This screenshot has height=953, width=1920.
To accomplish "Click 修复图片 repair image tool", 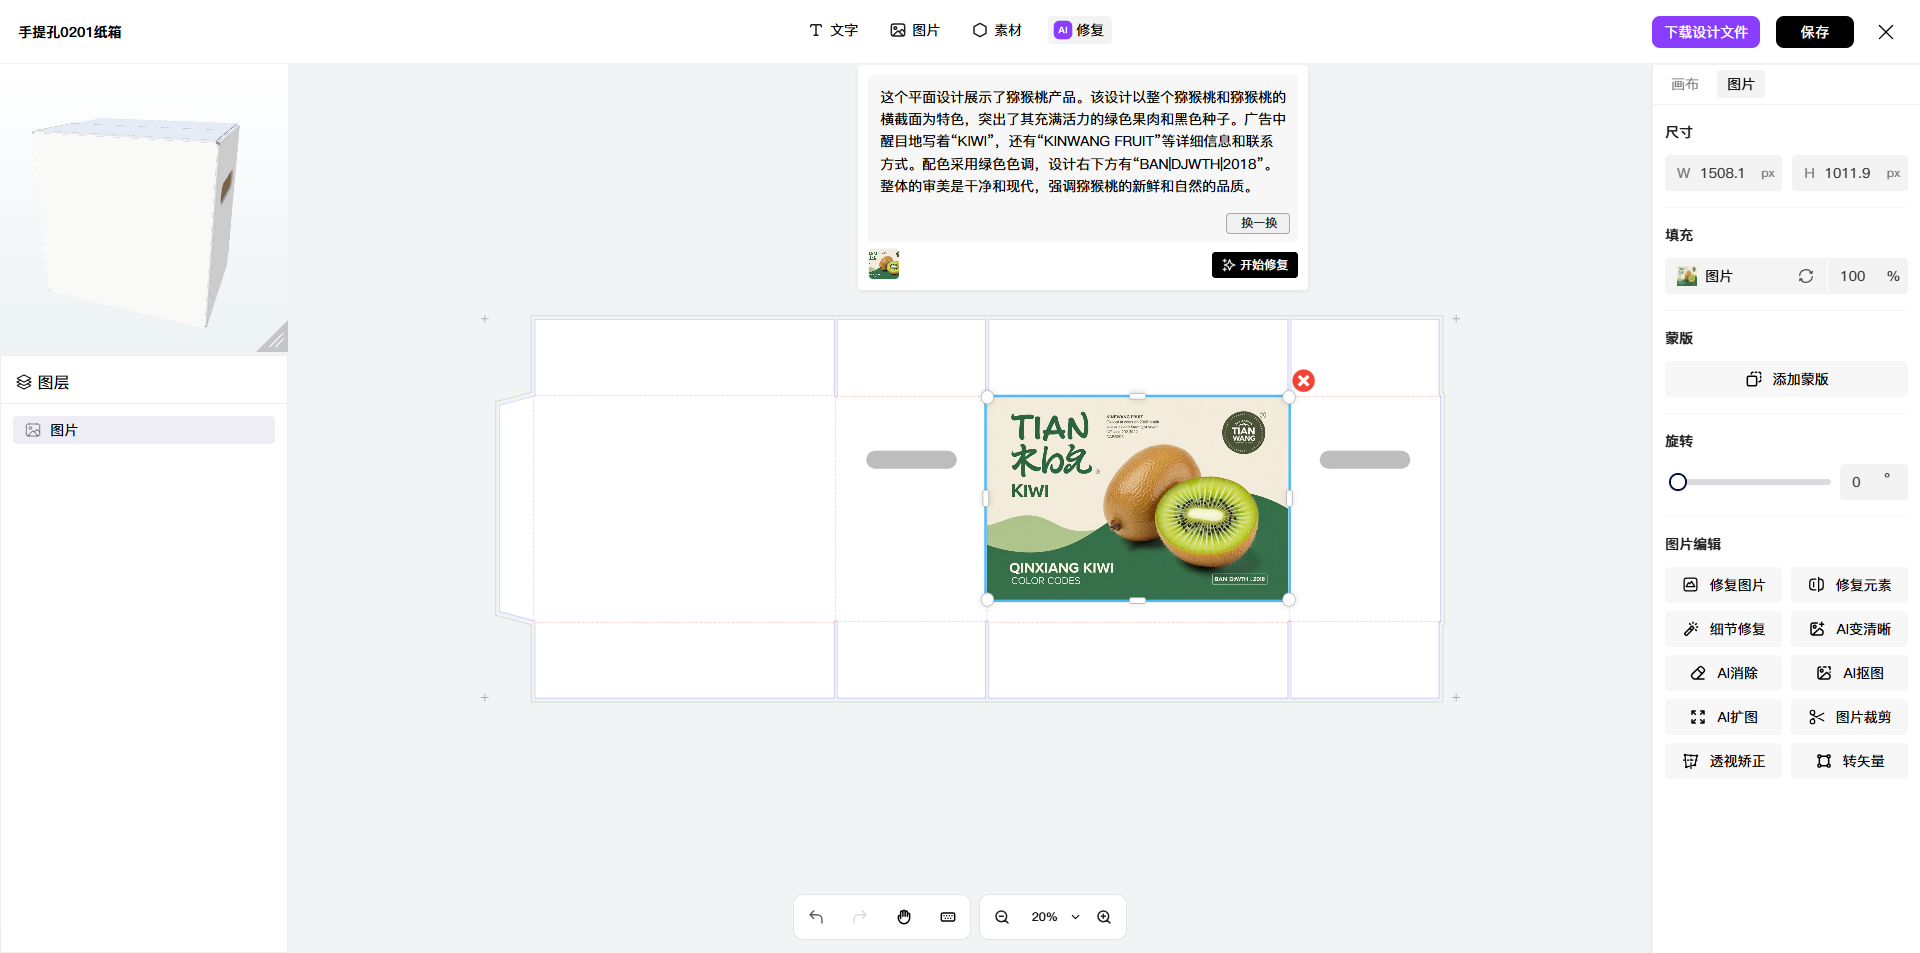I will [x=1723, y=585].
